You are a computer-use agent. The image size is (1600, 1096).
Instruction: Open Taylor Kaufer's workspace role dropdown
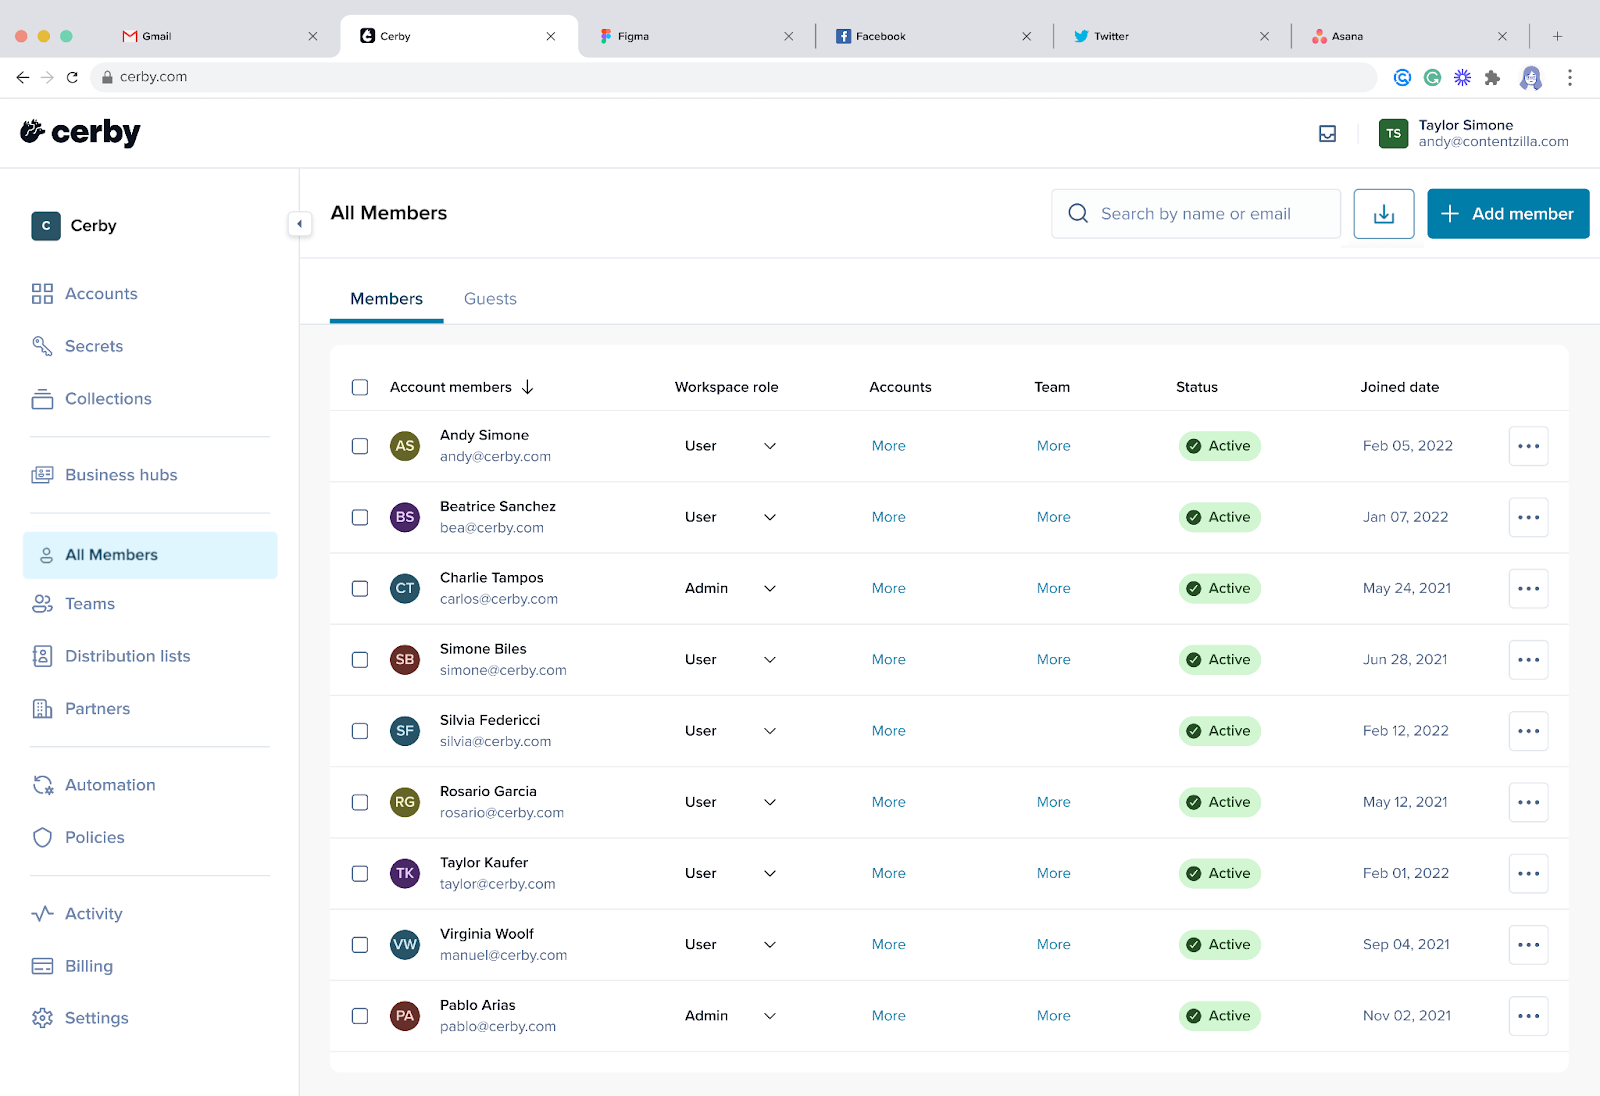(x=730, y=873)
